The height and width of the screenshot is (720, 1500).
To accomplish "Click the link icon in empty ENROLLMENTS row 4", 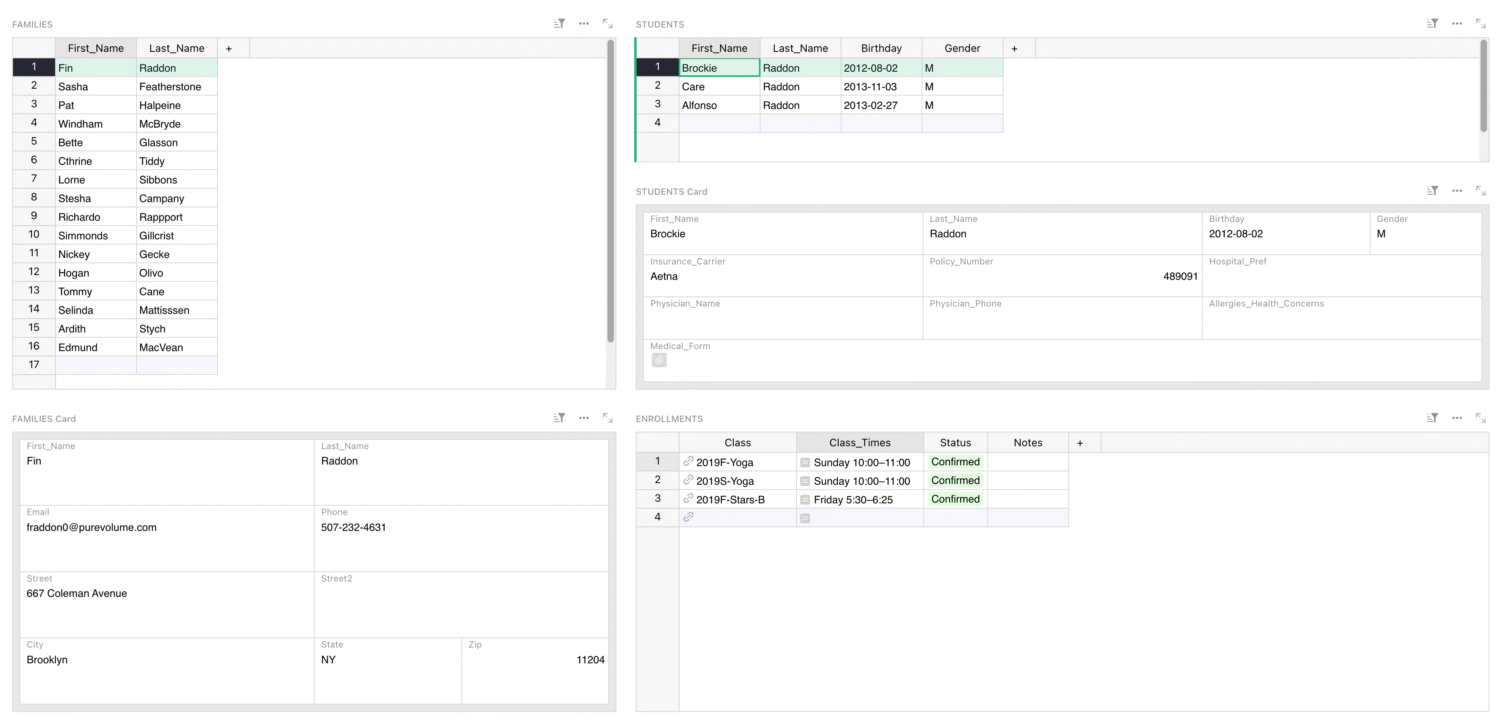I will [x=688, y=517].
